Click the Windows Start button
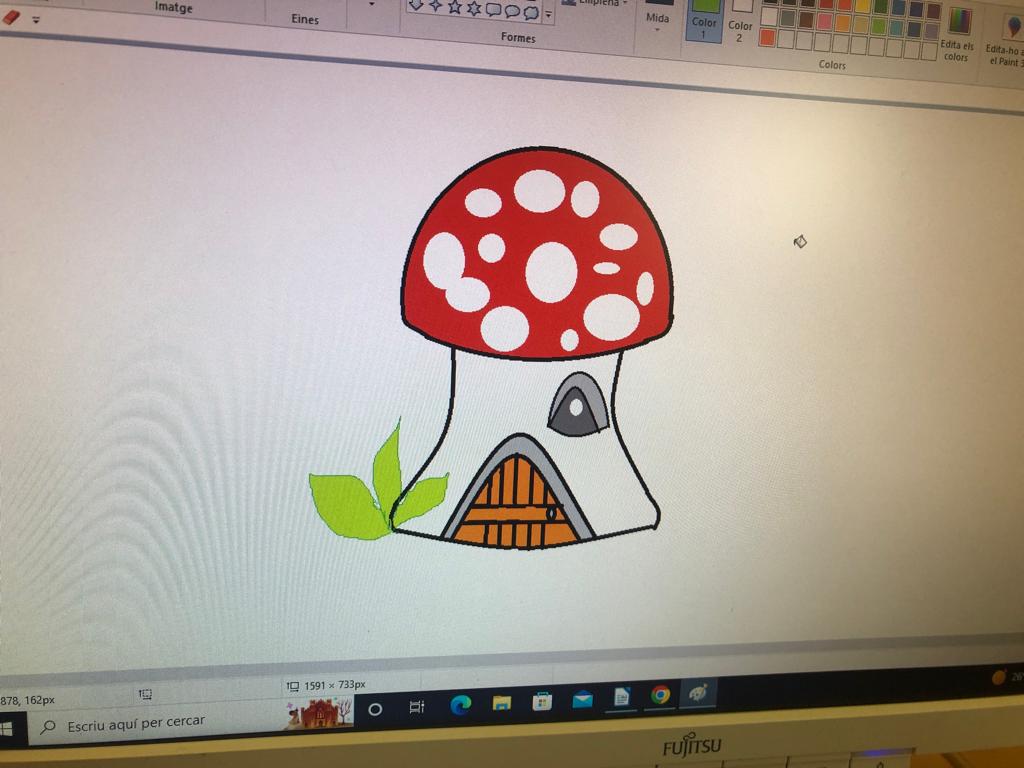The height and width of the screenshot is (768, 1024). click(x=6, y=729)
